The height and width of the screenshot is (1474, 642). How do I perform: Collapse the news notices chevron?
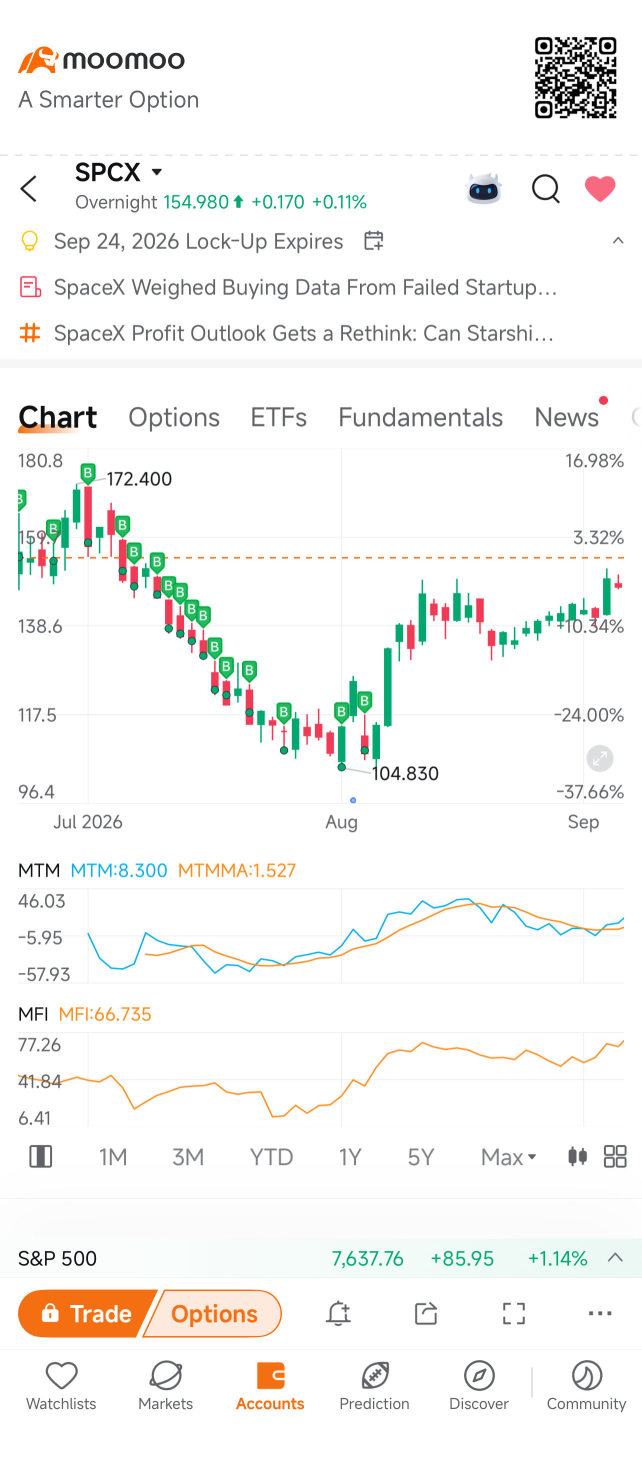point(618,241)
